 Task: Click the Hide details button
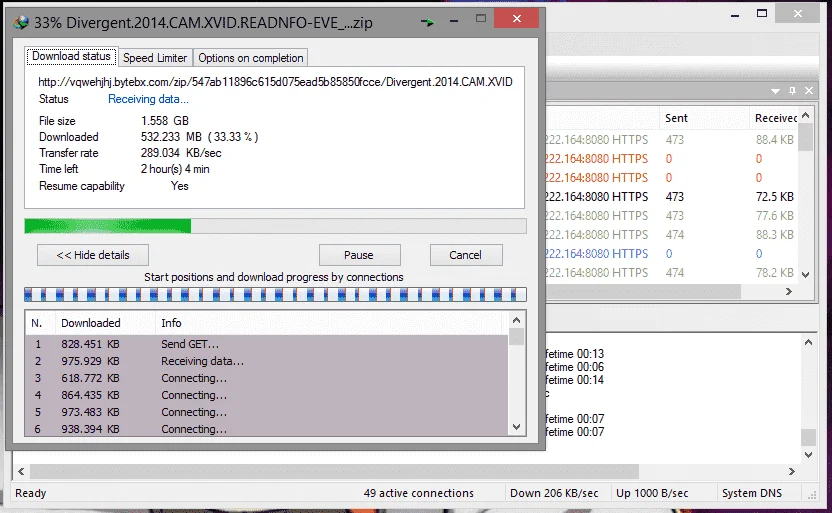93,255
